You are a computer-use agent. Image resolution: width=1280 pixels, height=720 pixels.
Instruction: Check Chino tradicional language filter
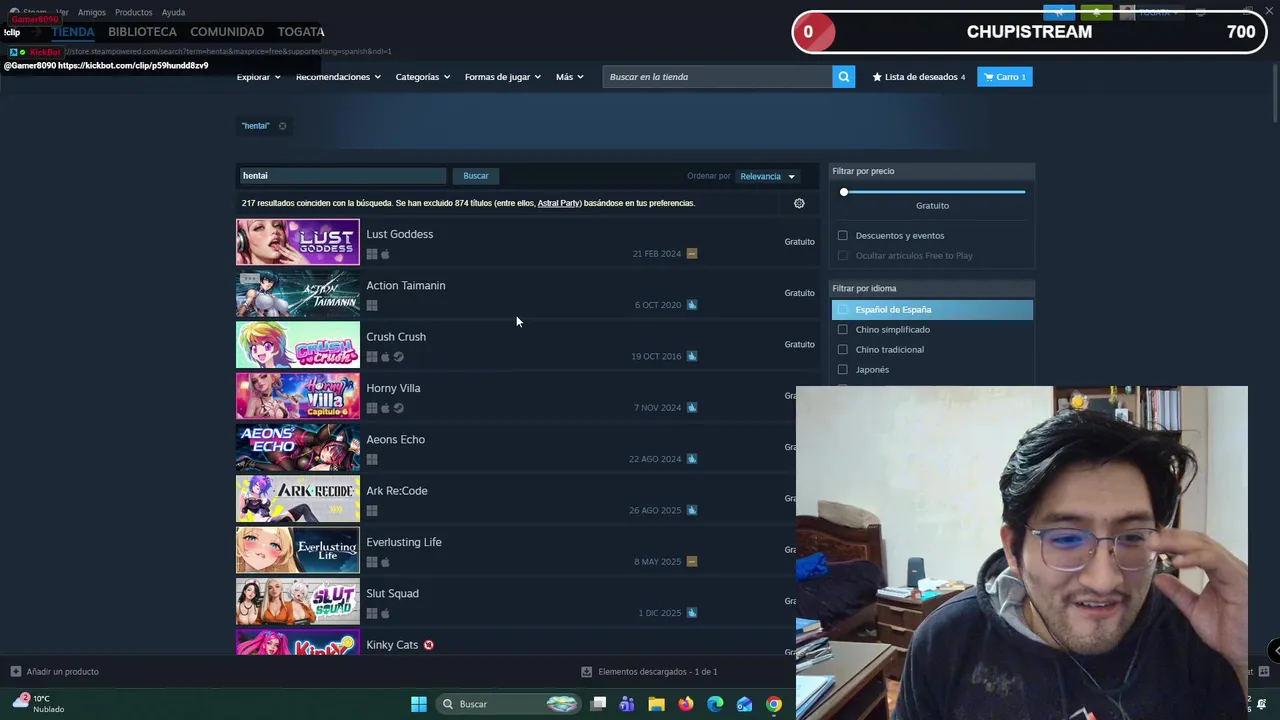(x=843, y=350)
